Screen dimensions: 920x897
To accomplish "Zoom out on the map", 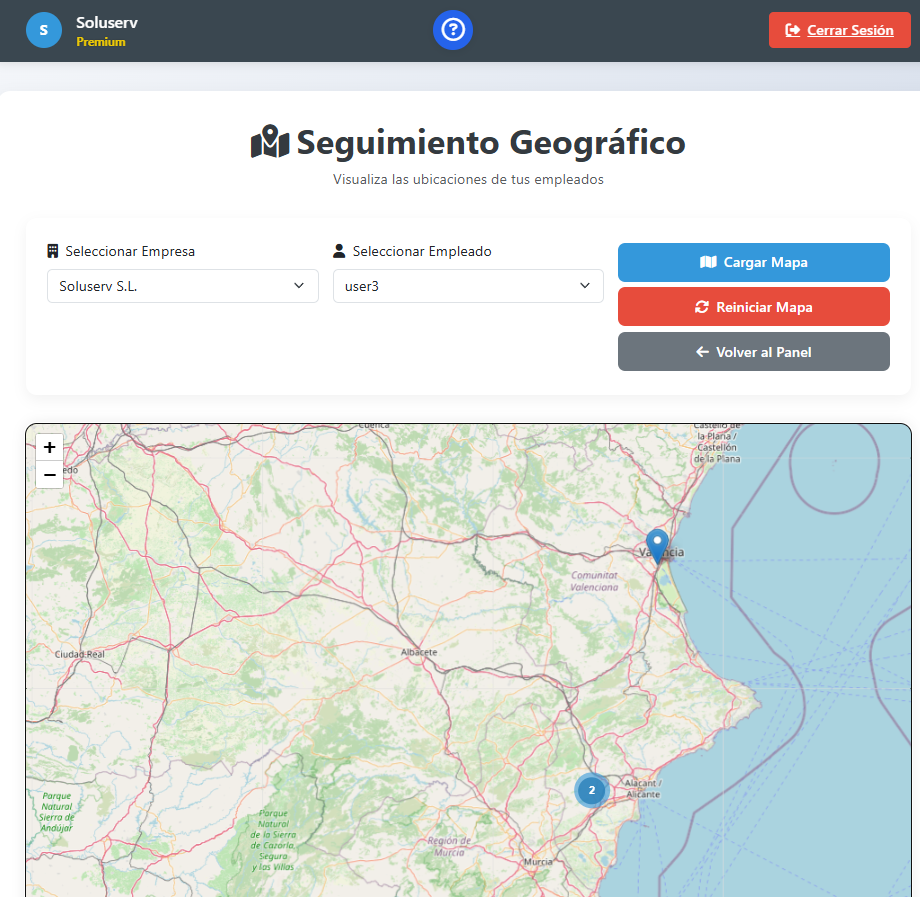I will 50,474.
